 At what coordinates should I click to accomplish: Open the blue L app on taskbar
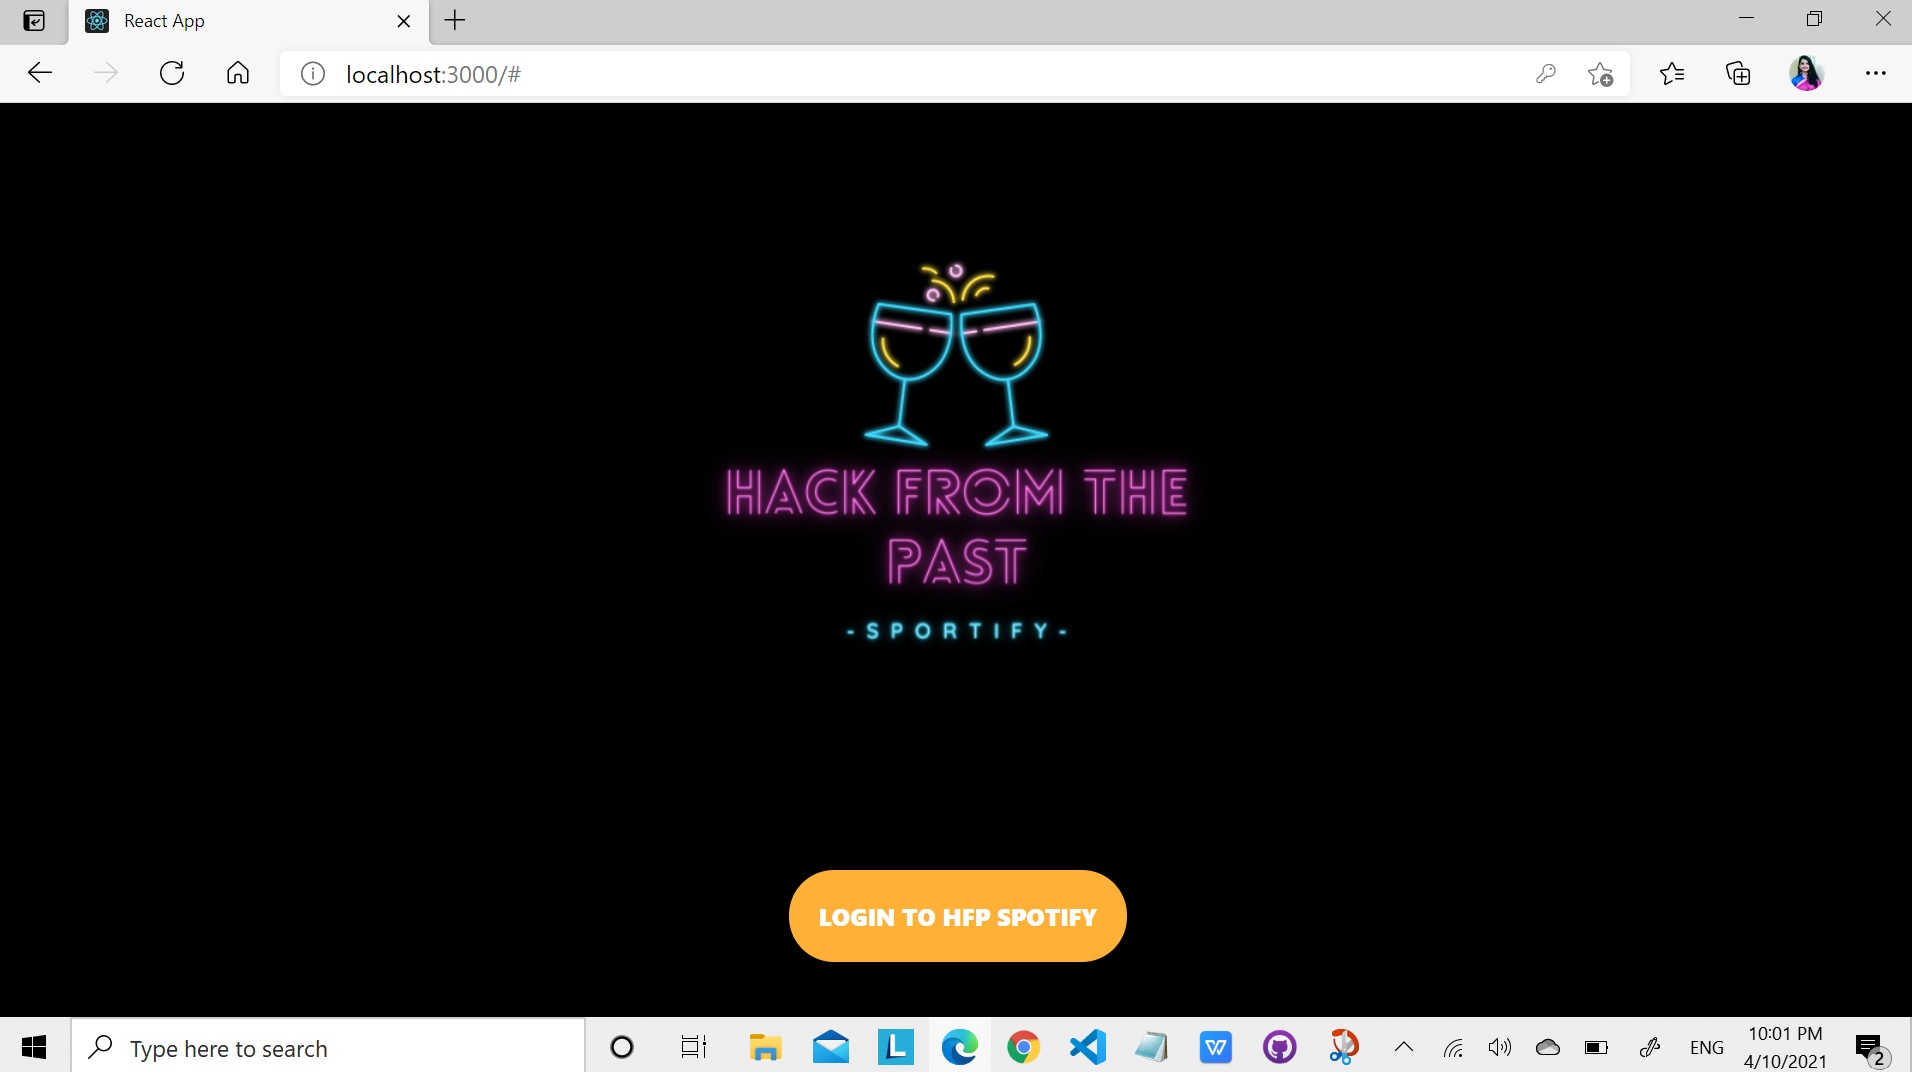tap(895, 1047)
